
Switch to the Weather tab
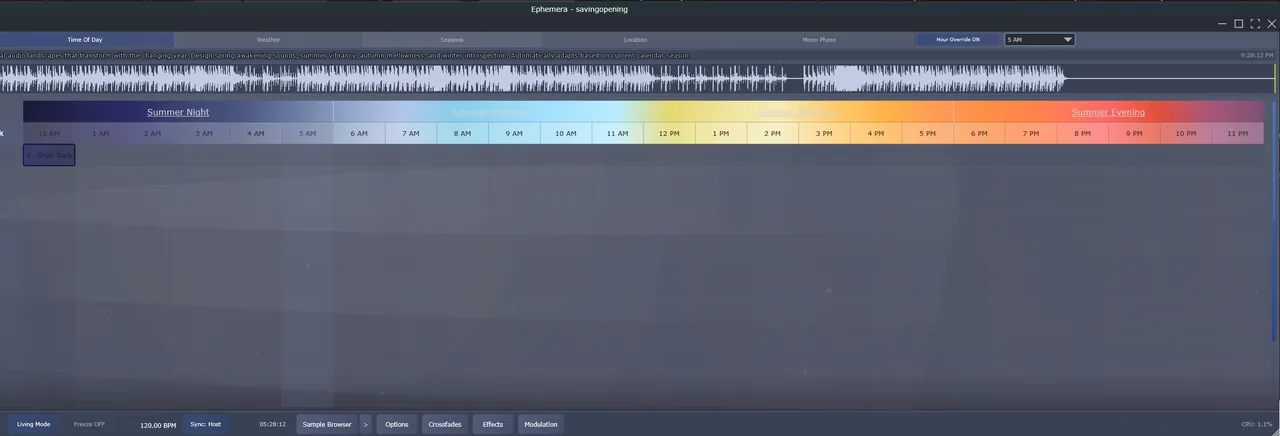[x=269, y=40]
